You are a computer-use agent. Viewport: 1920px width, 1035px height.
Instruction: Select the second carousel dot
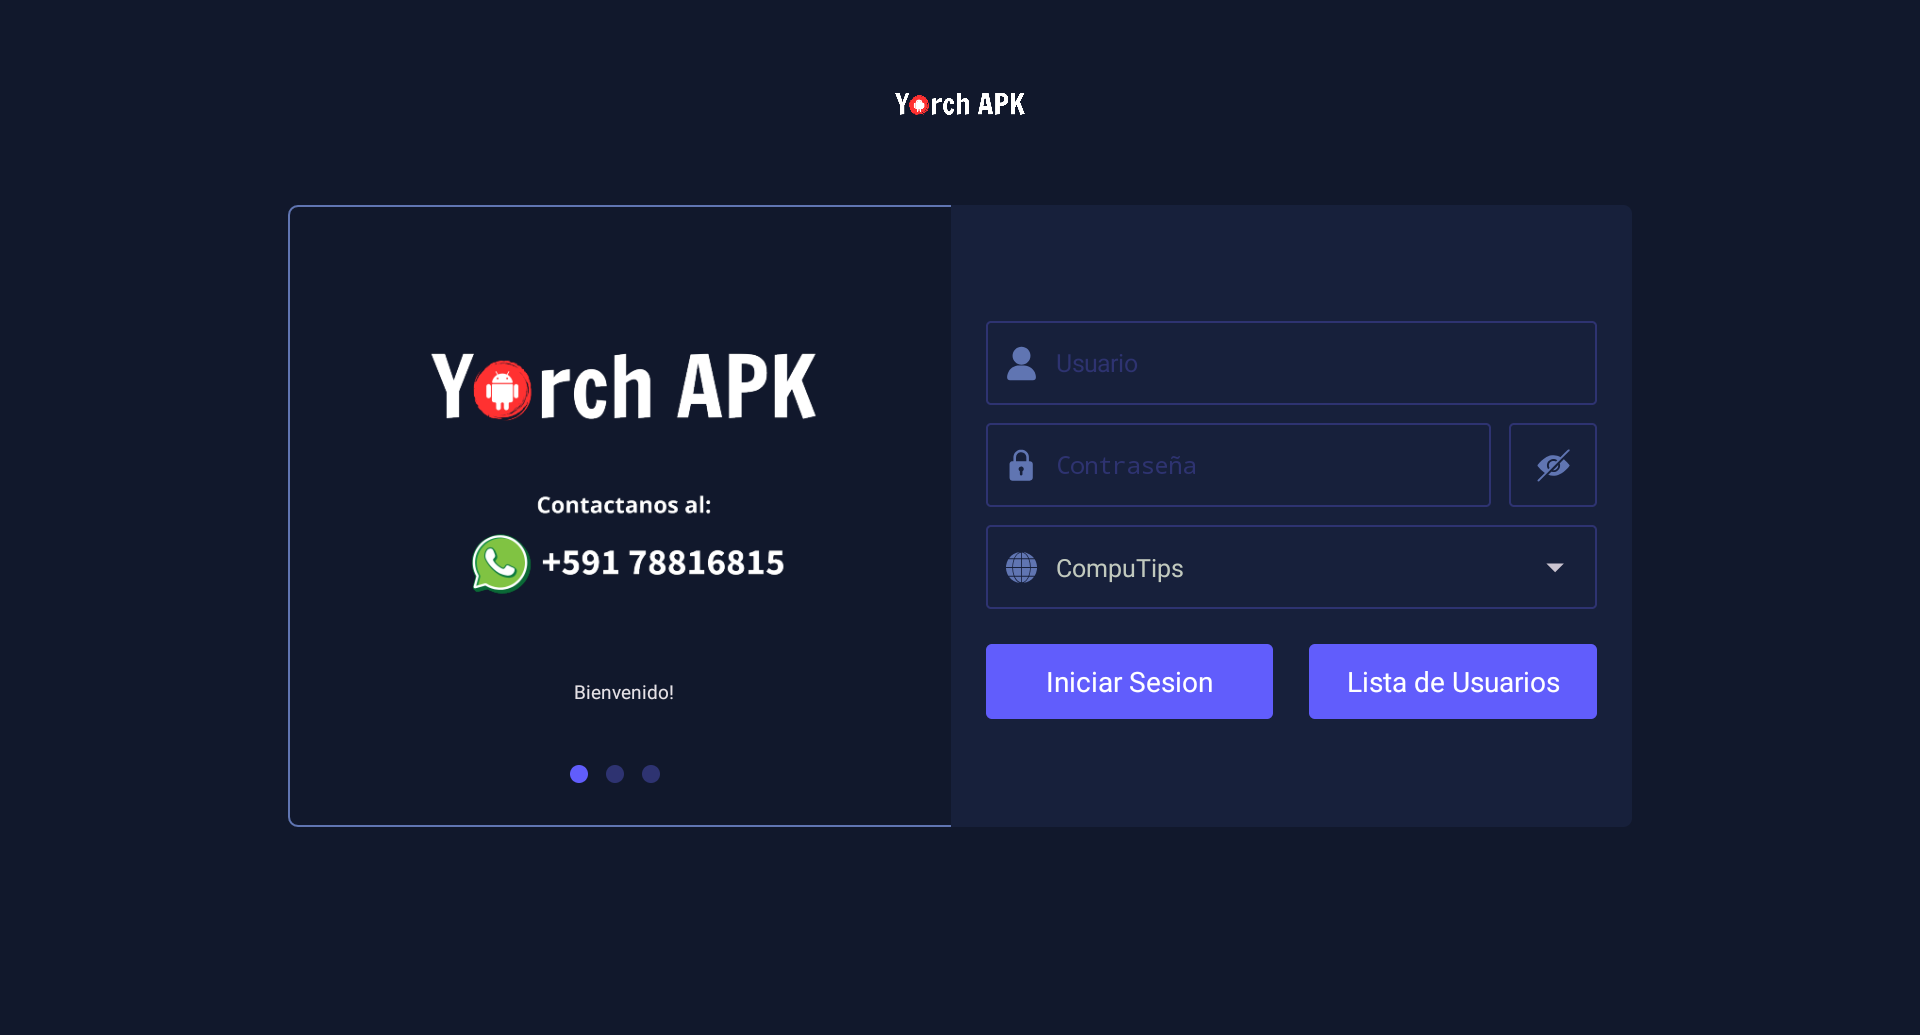pyautogui.click(x=615, y=774)
